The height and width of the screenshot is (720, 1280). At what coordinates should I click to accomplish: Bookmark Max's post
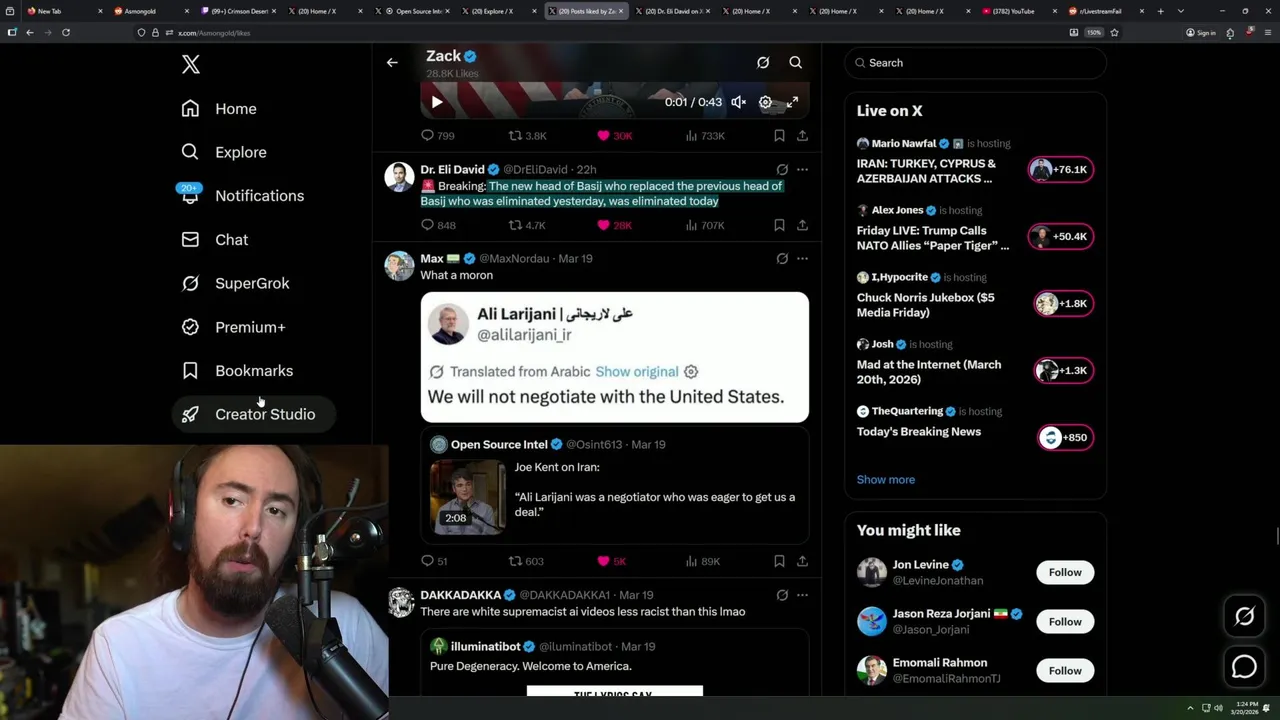(779, 562)
